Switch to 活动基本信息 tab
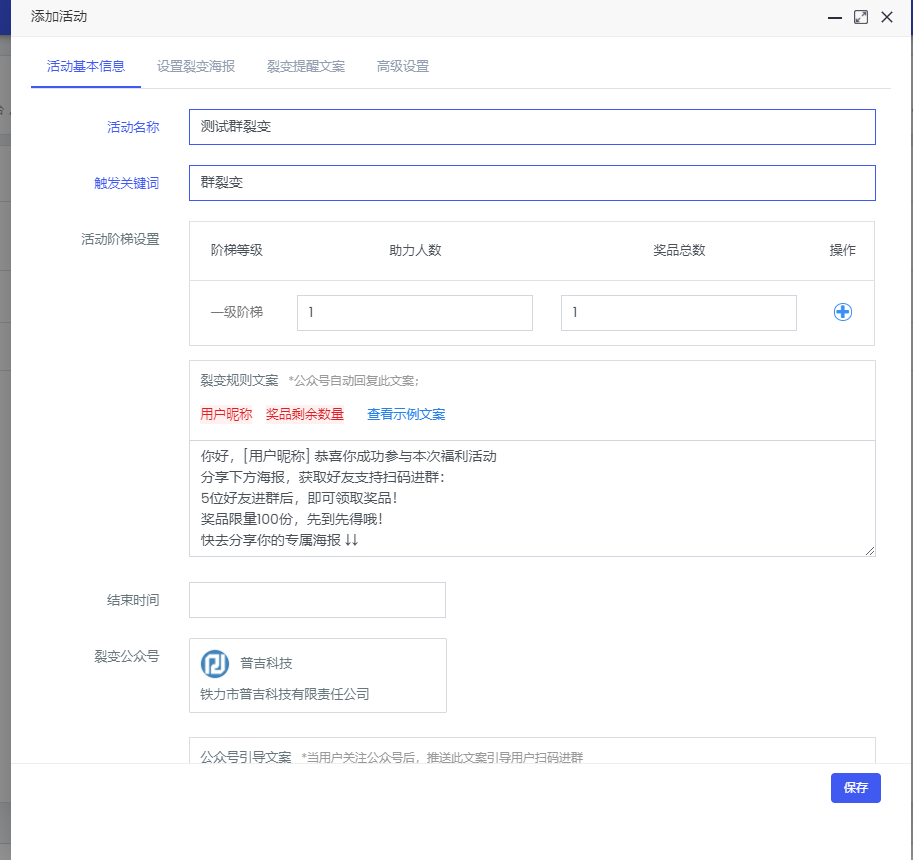The width and height of the screenshot is (913, 860). (x=86, y=66)
